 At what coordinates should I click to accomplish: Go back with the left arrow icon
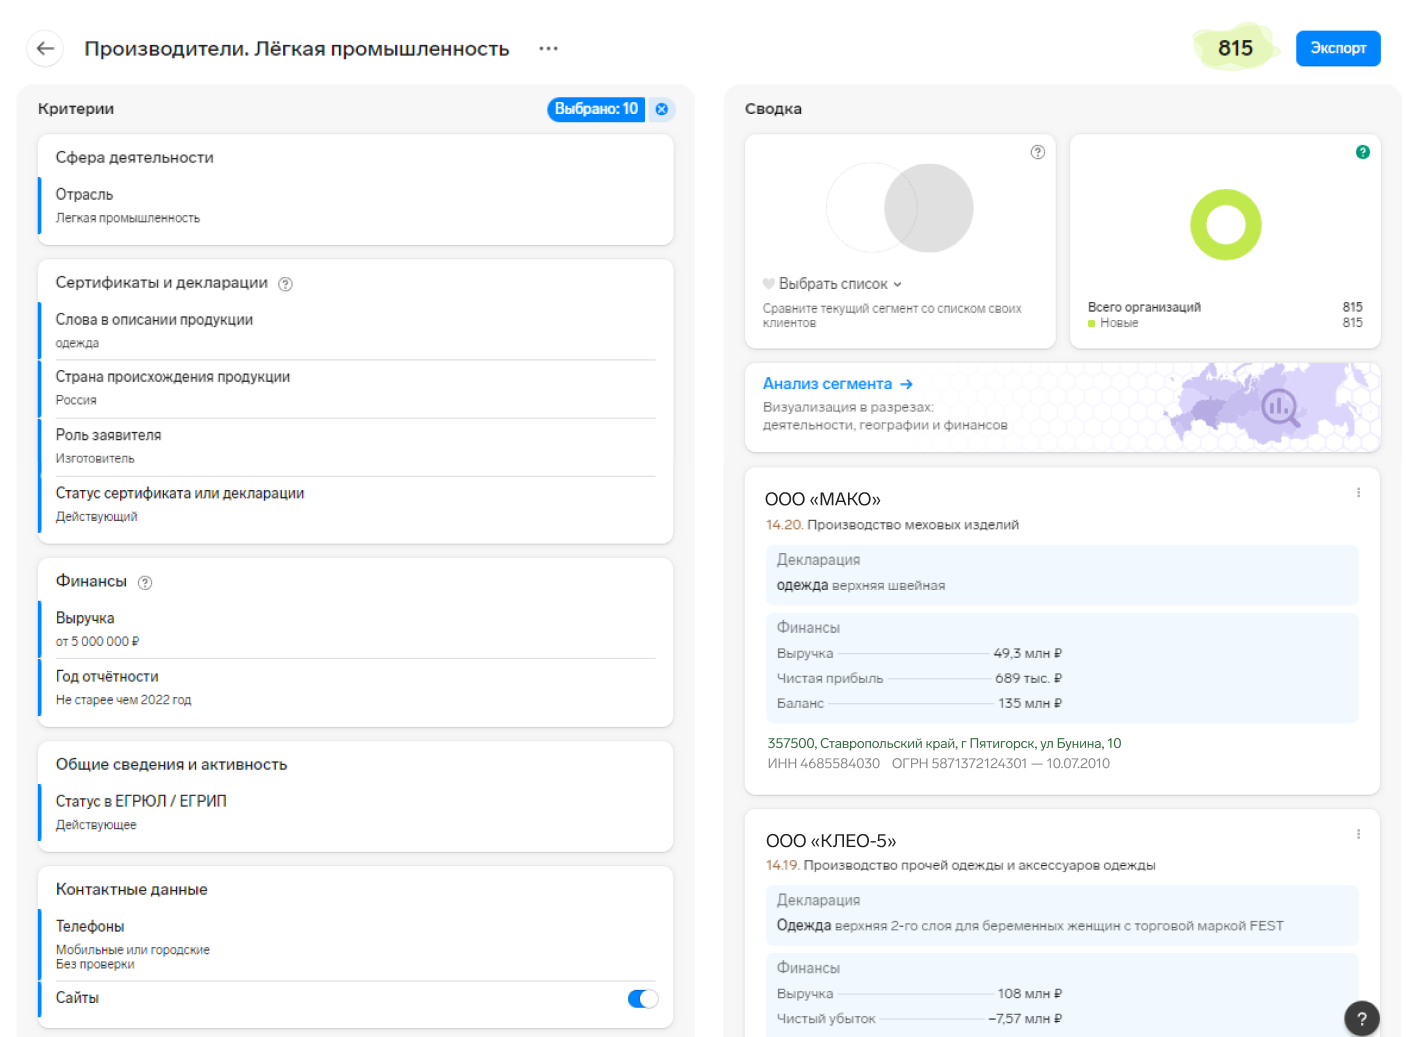coord(45,48)
